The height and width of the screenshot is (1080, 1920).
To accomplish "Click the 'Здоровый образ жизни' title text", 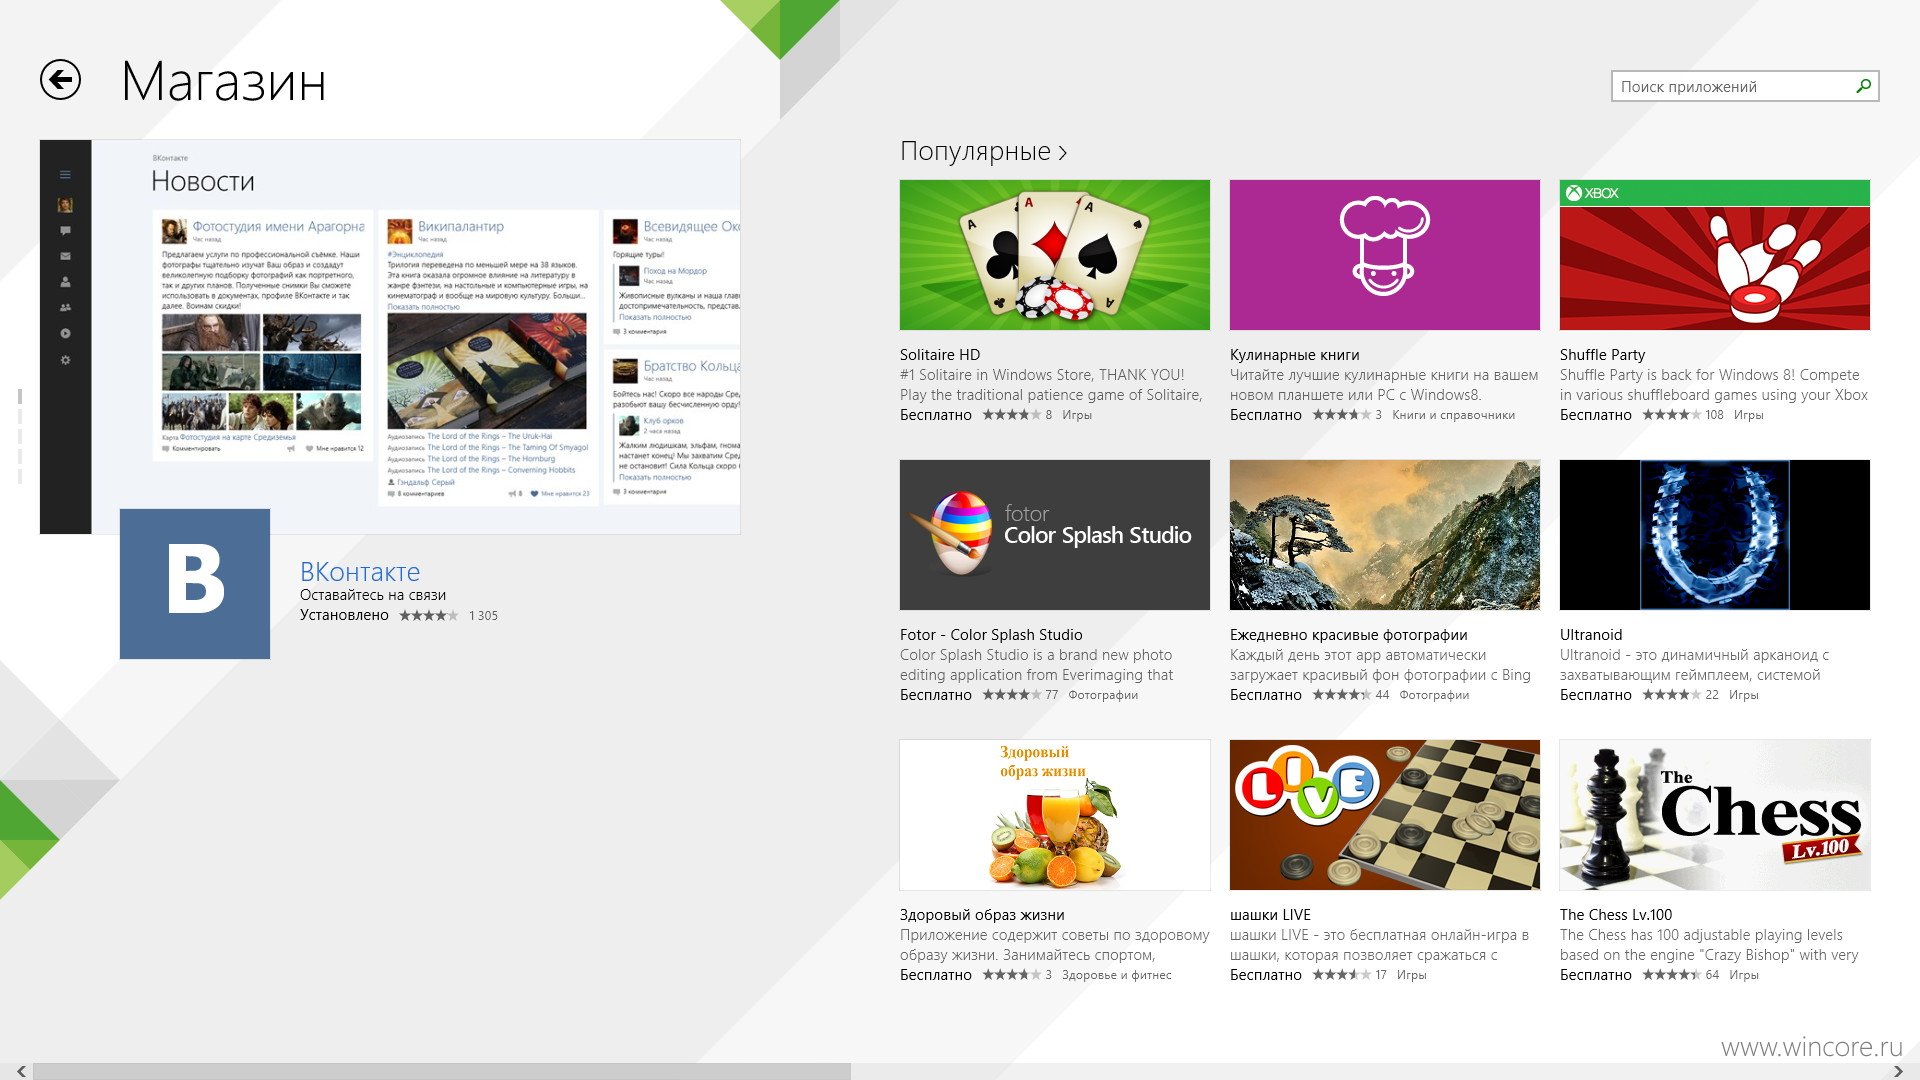I will pos(982,915).
